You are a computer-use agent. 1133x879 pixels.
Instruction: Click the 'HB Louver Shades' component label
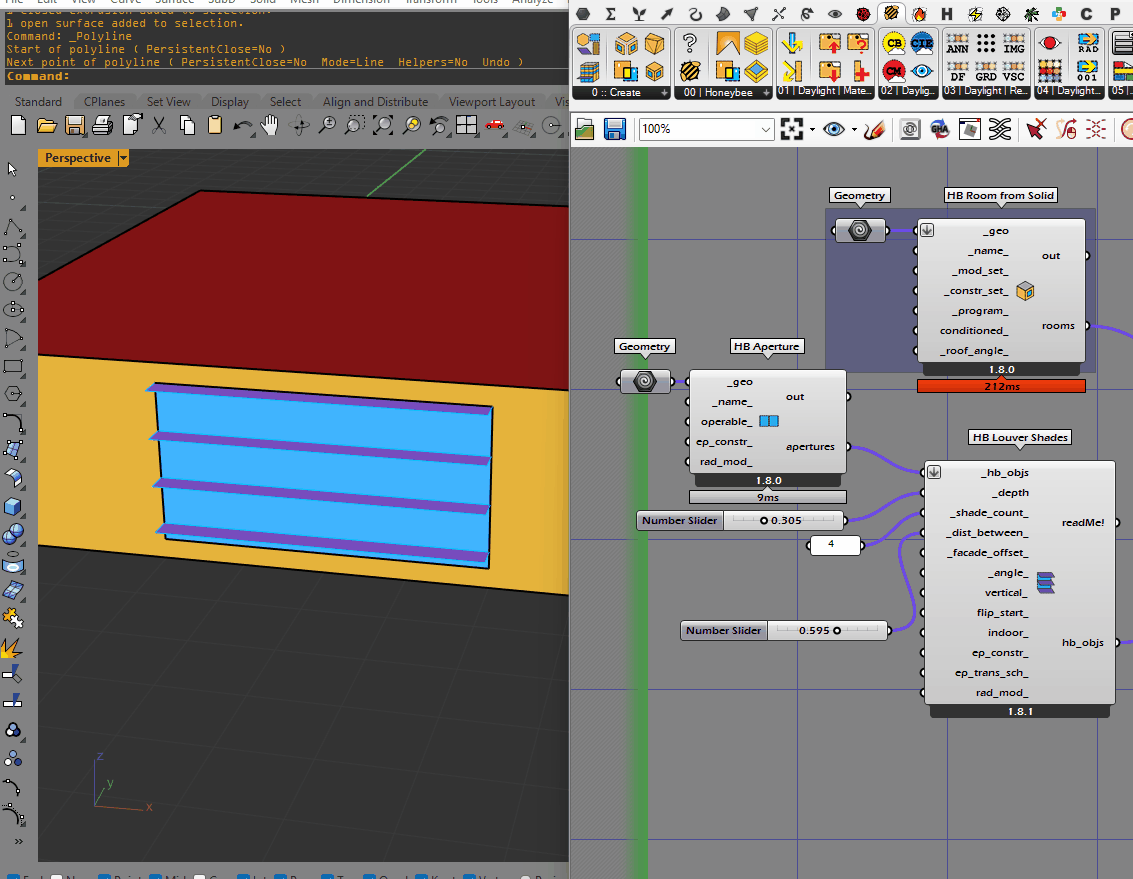1020,437
